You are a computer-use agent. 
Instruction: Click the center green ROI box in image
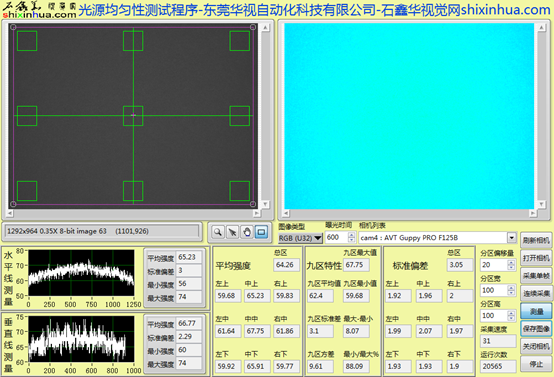click(133, 116)
